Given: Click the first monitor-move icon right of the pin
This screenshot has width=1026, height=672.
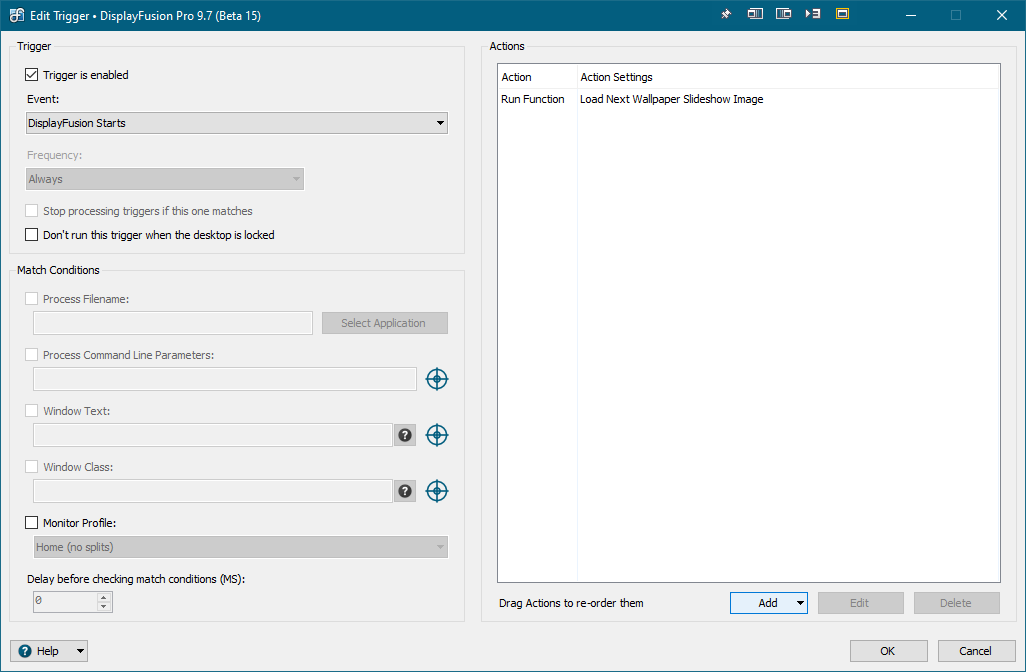Looking at the screenshot, I should [x=755, y=15].
